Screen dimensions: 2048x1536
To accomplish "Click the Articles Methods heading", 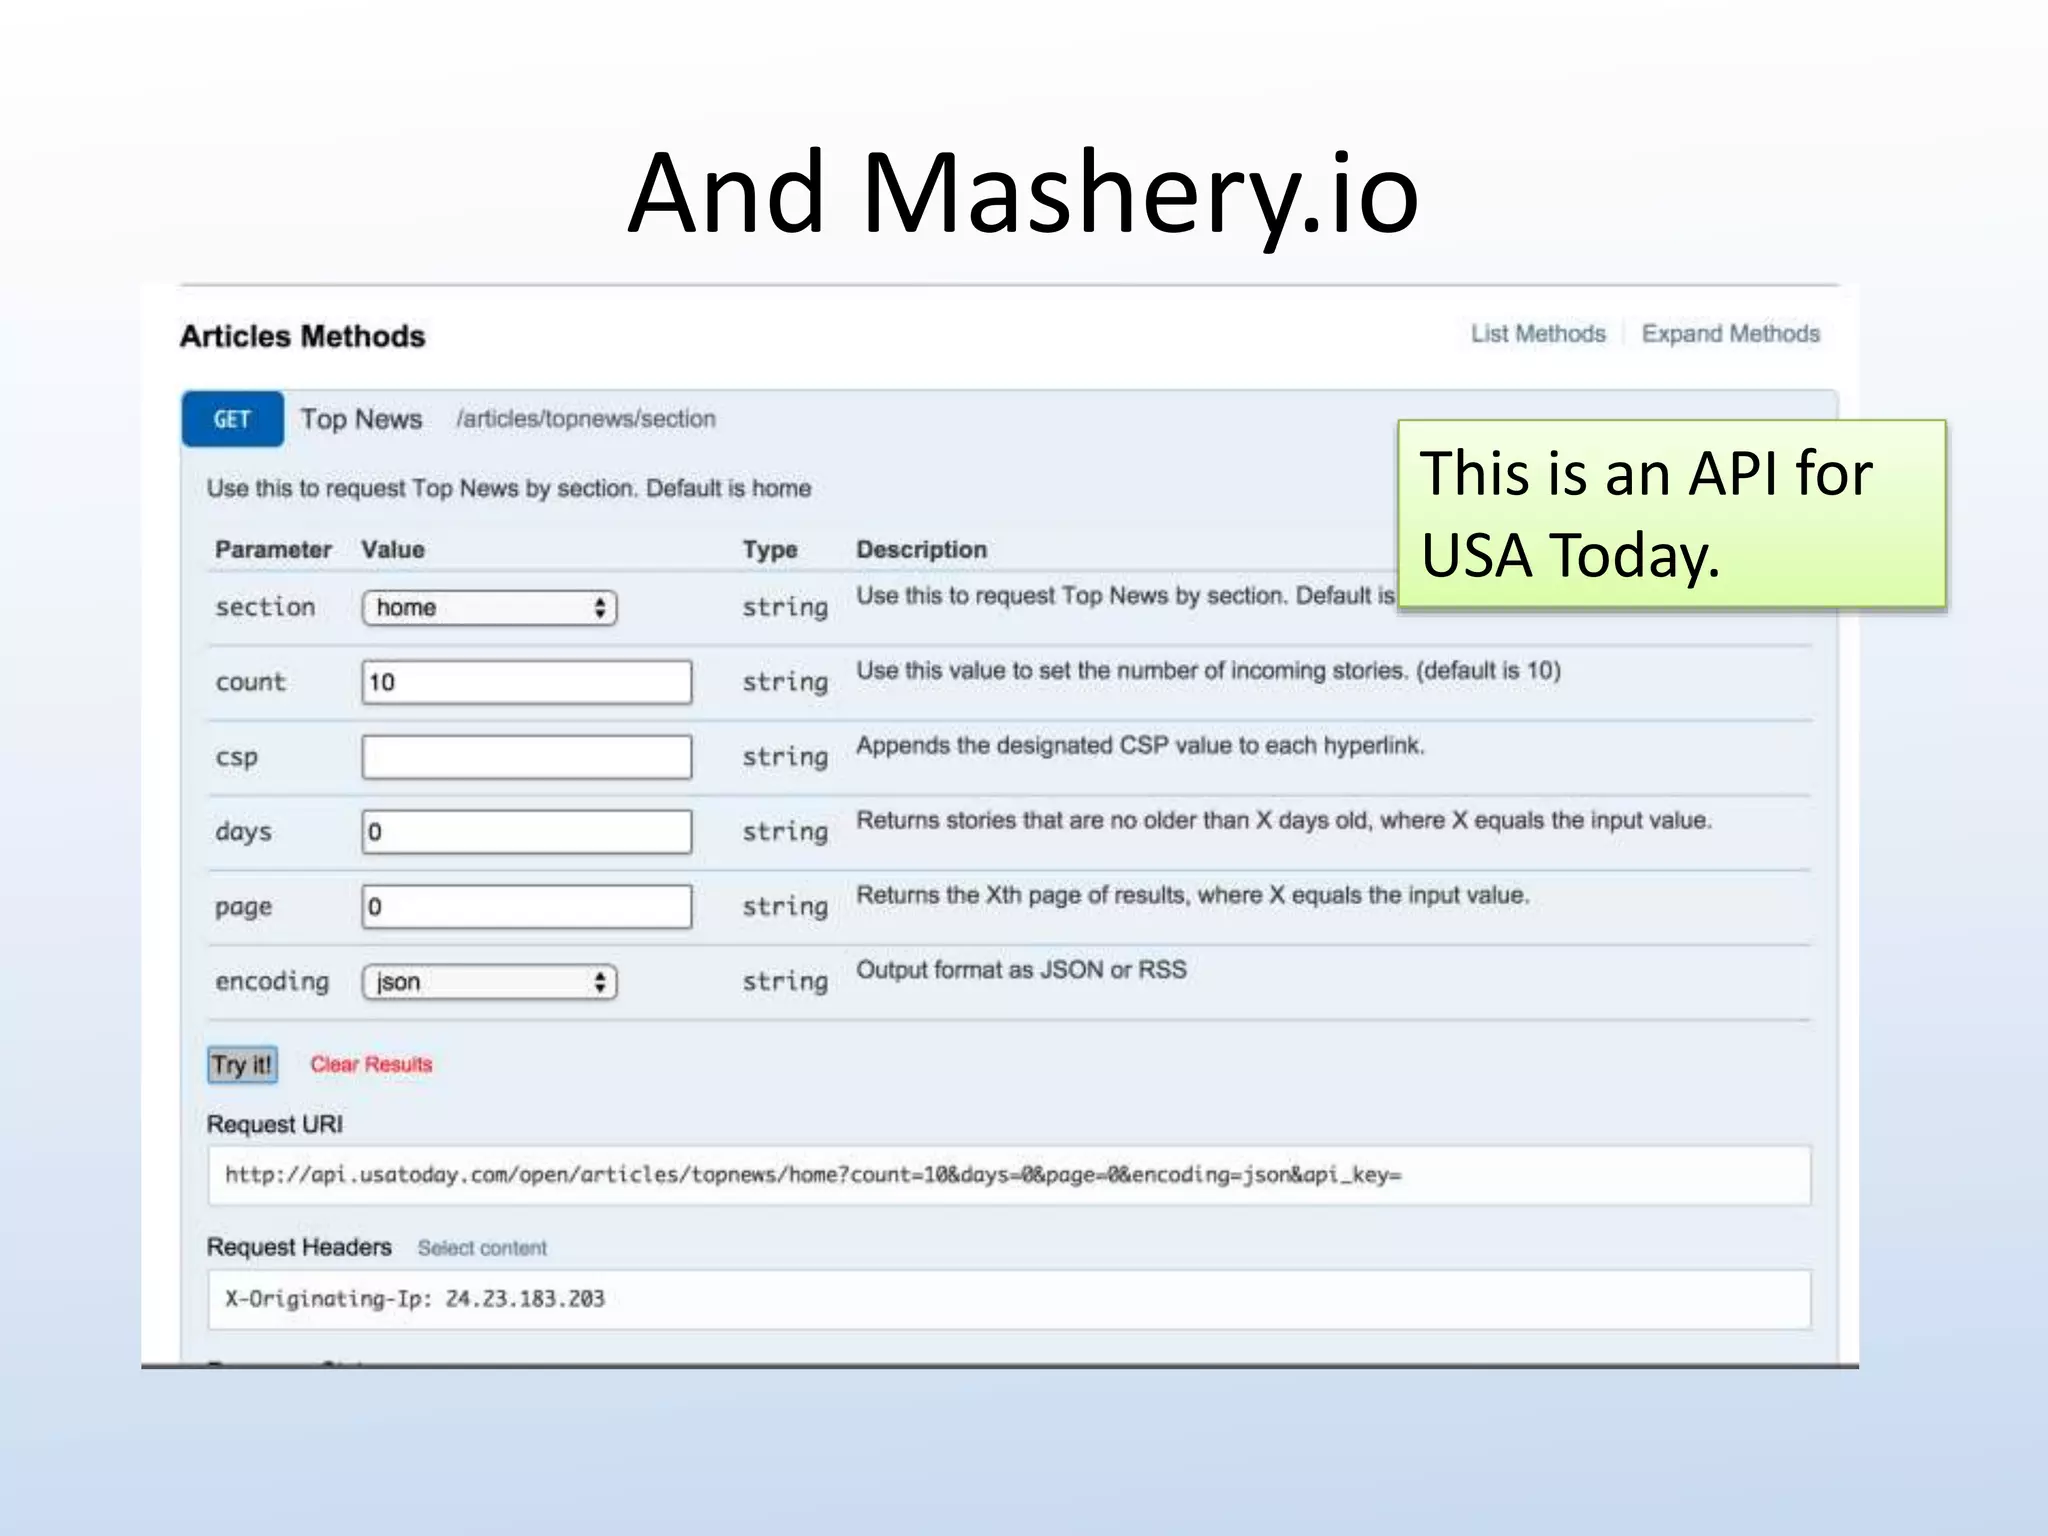I will point(302,336).
